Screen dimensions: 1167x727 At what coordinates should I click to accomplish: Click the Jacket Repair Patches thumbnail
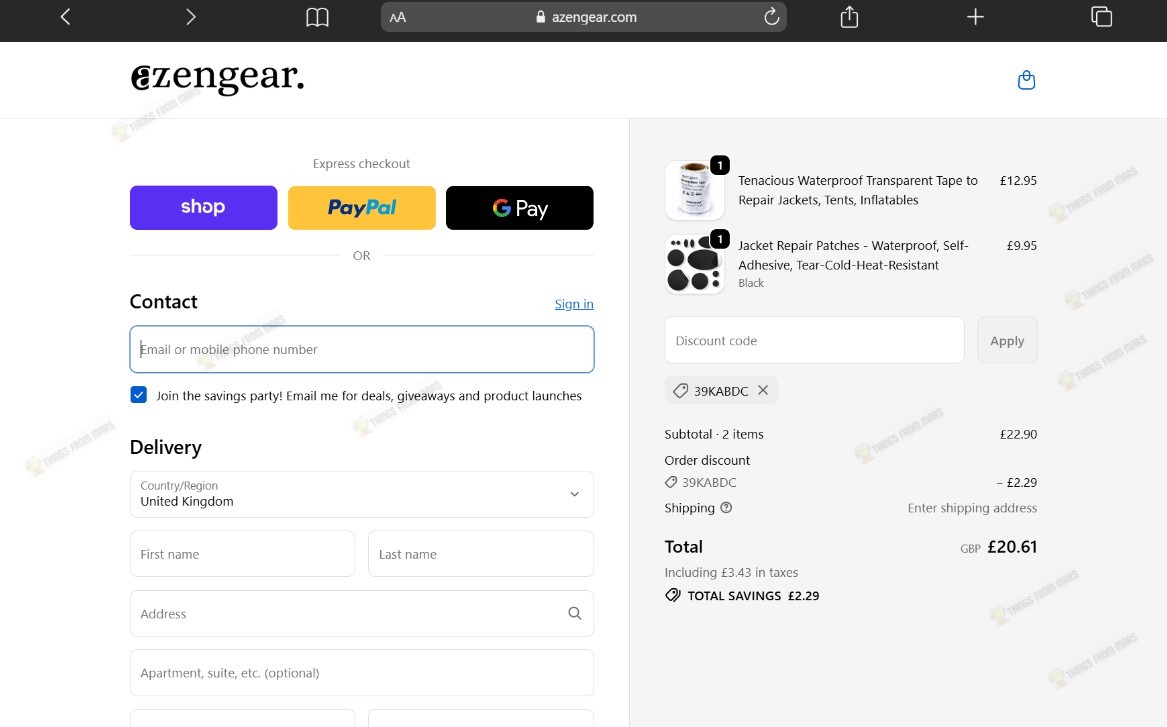click(694, 264)
